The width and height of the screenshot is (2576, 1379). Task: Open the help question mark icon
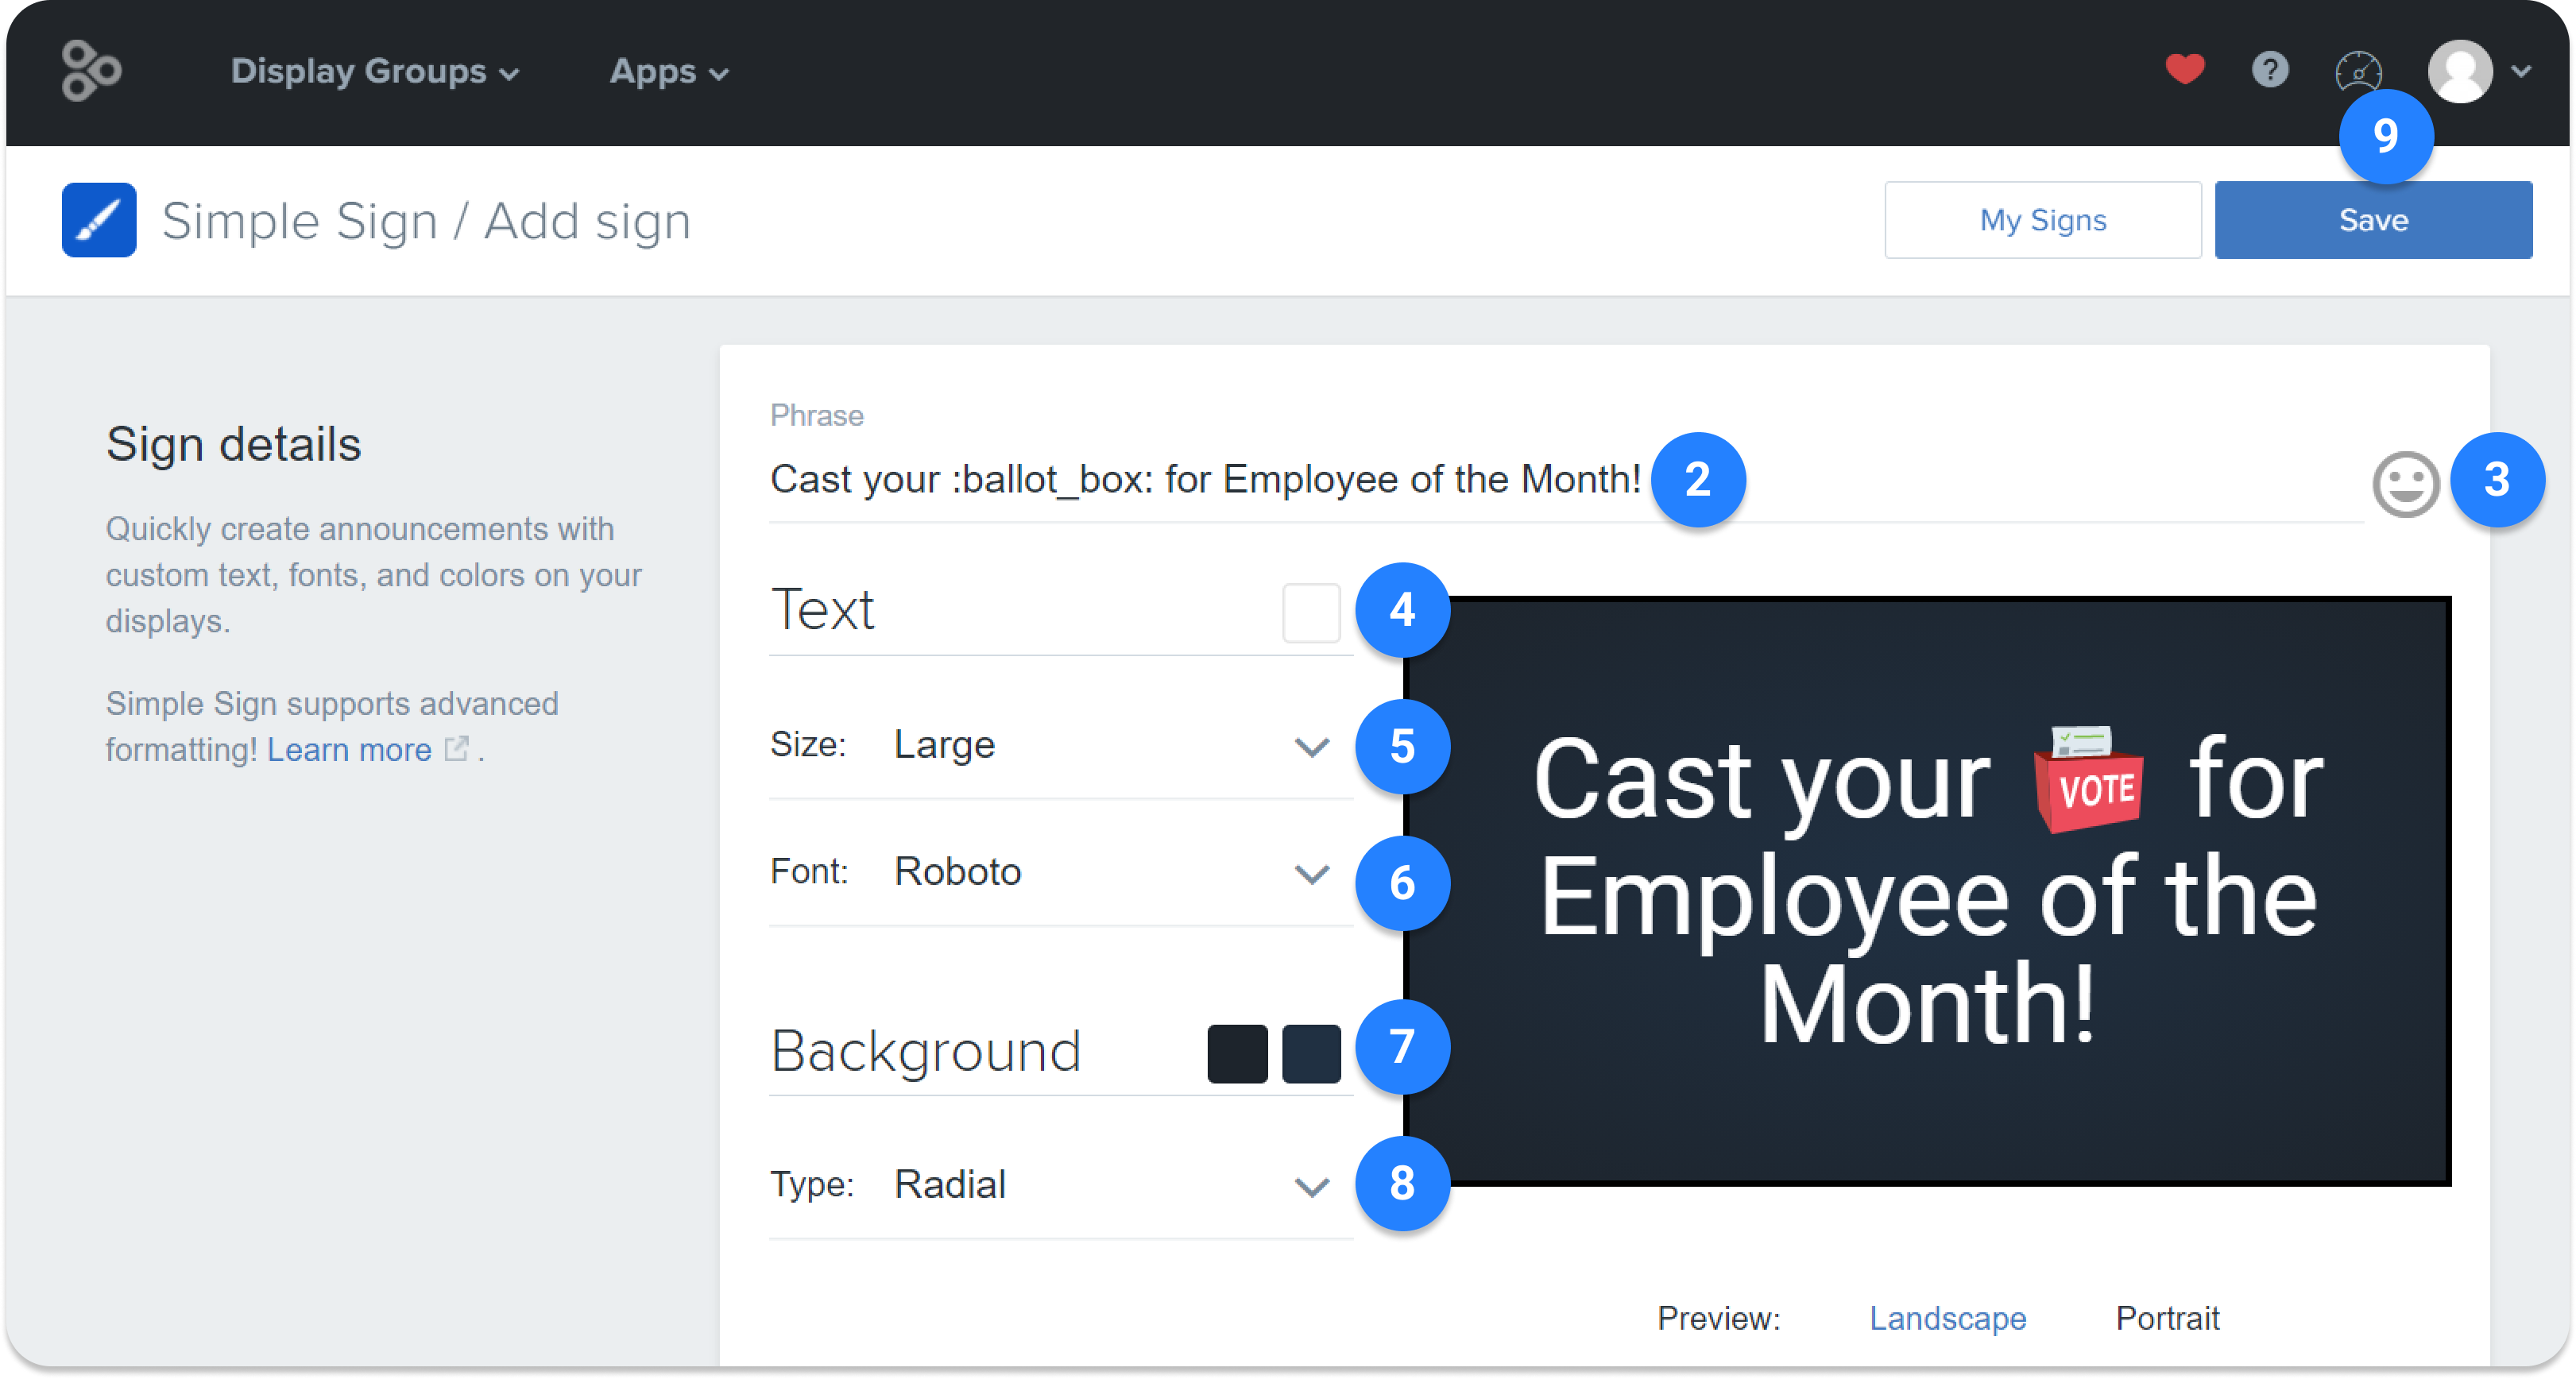2270,70
